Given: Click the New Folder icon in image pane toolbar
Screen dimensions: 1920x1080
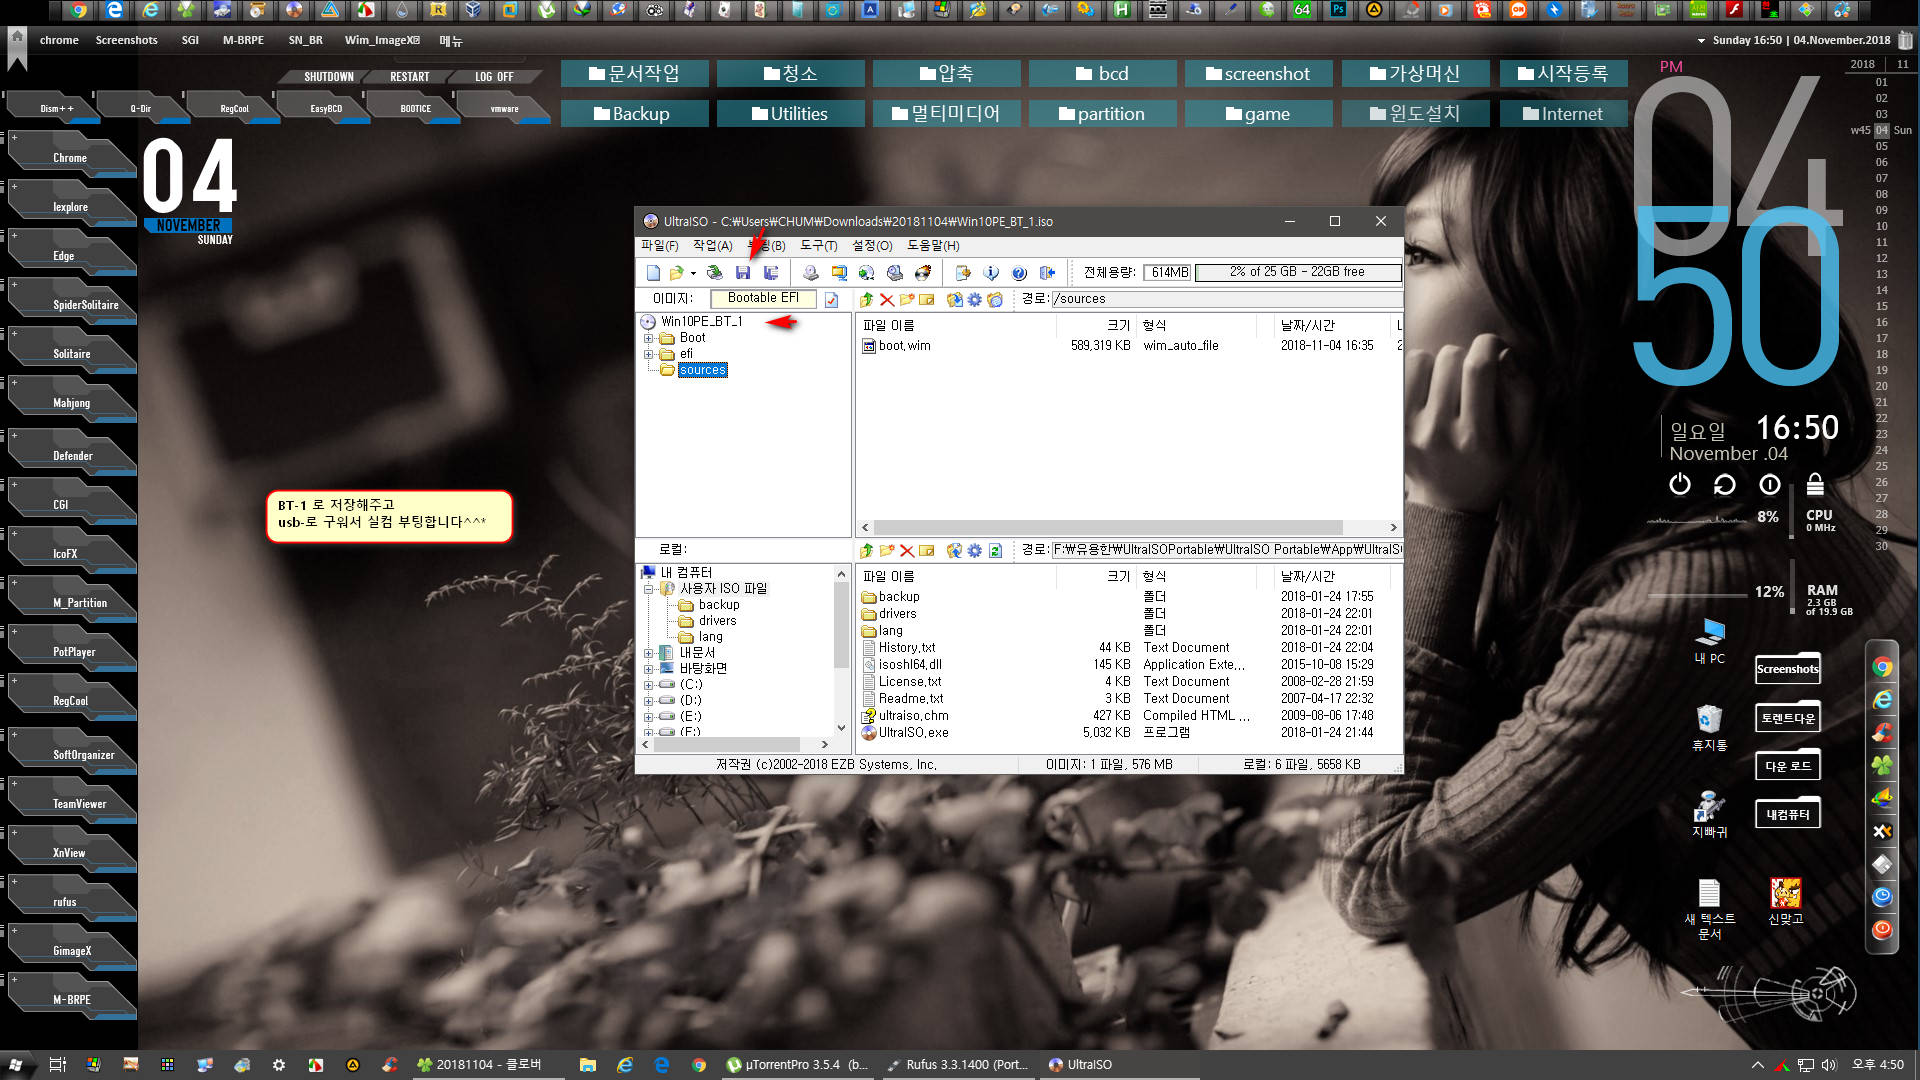Looking at the screenshot, I should [906, 300].
